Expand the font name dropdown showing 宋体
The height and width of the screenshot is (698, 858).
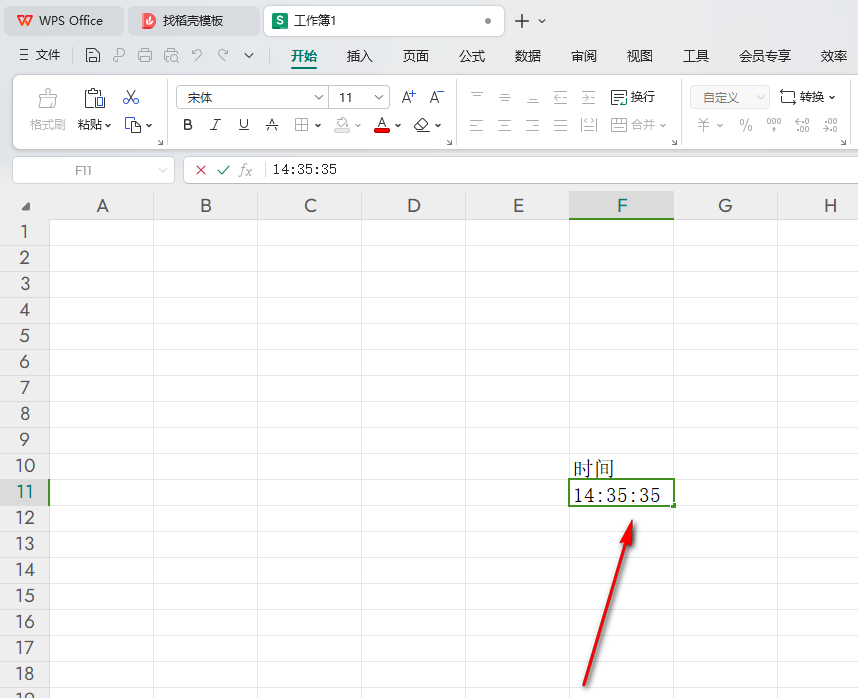coord(319,97)
